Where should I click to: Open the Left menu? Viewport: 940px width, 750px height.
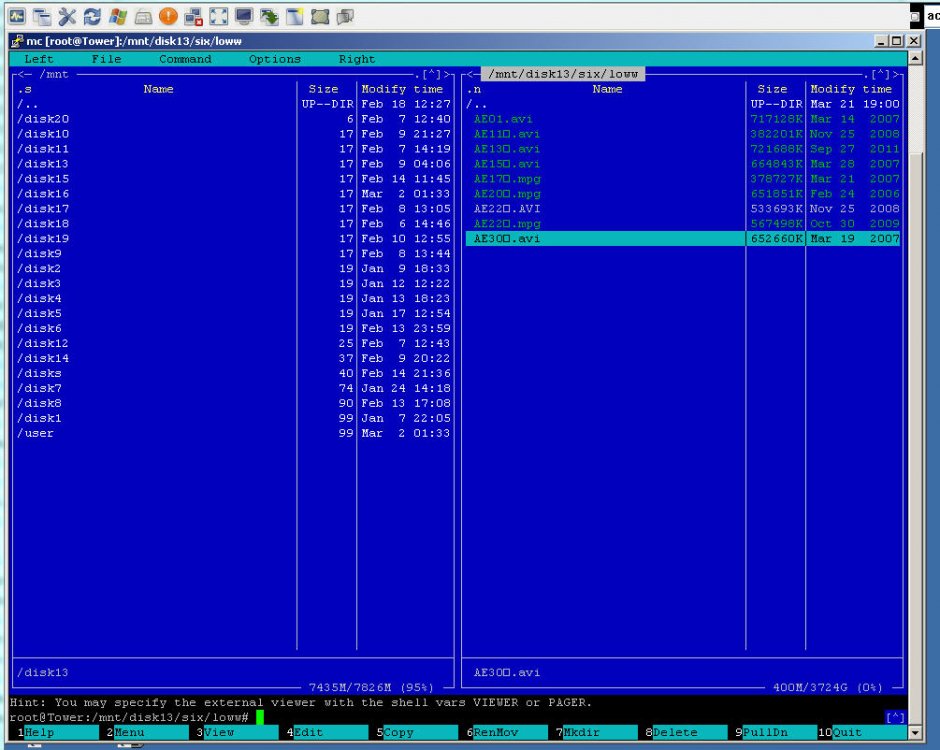click(39, 59)
